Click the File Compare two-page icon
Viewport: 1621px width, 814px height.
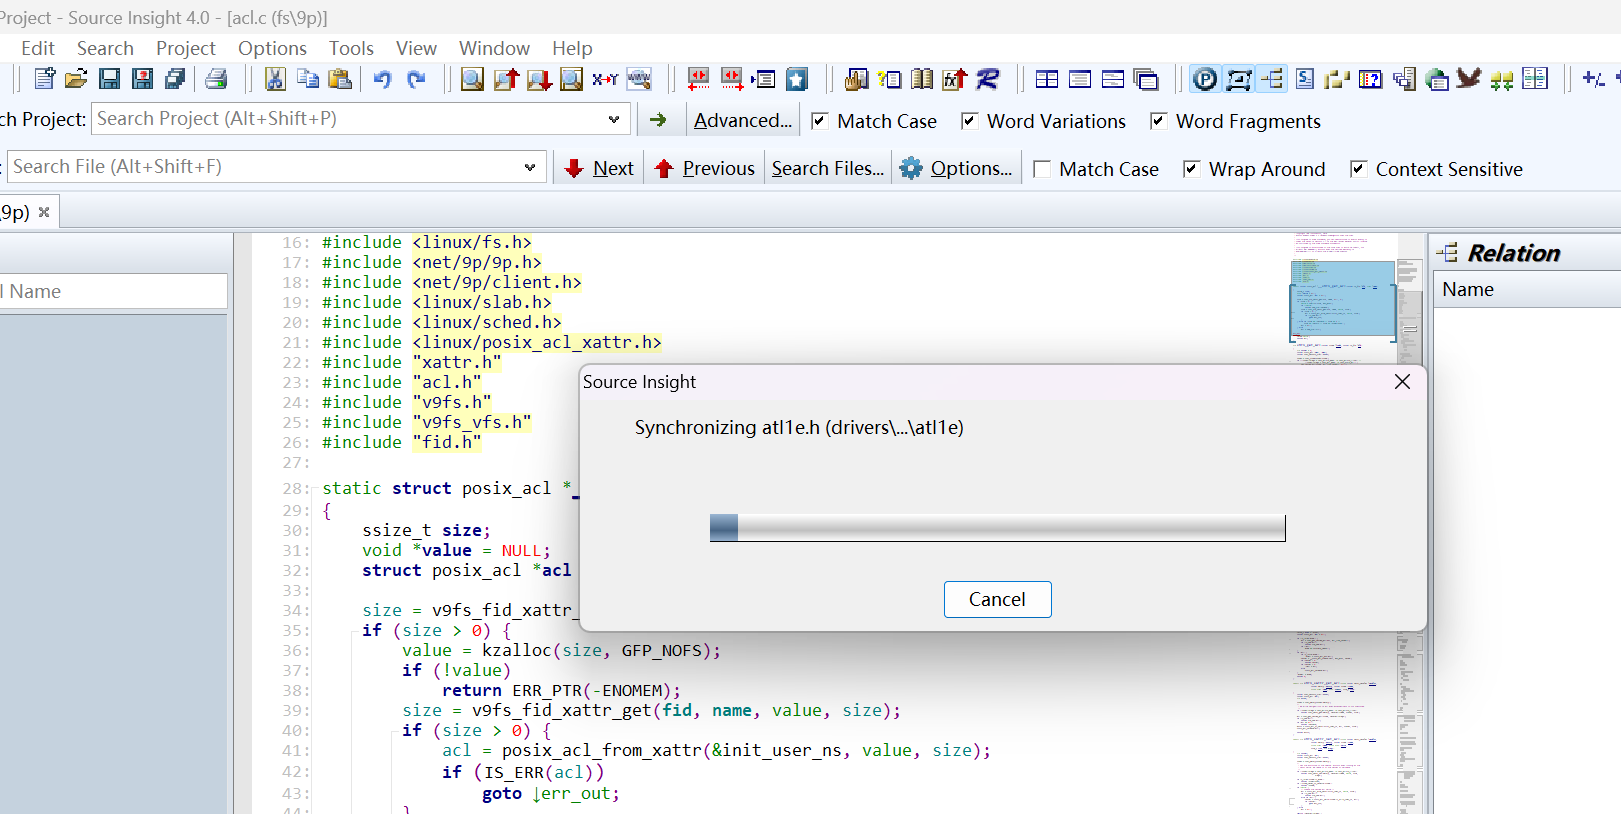[x=1535, y=79]
